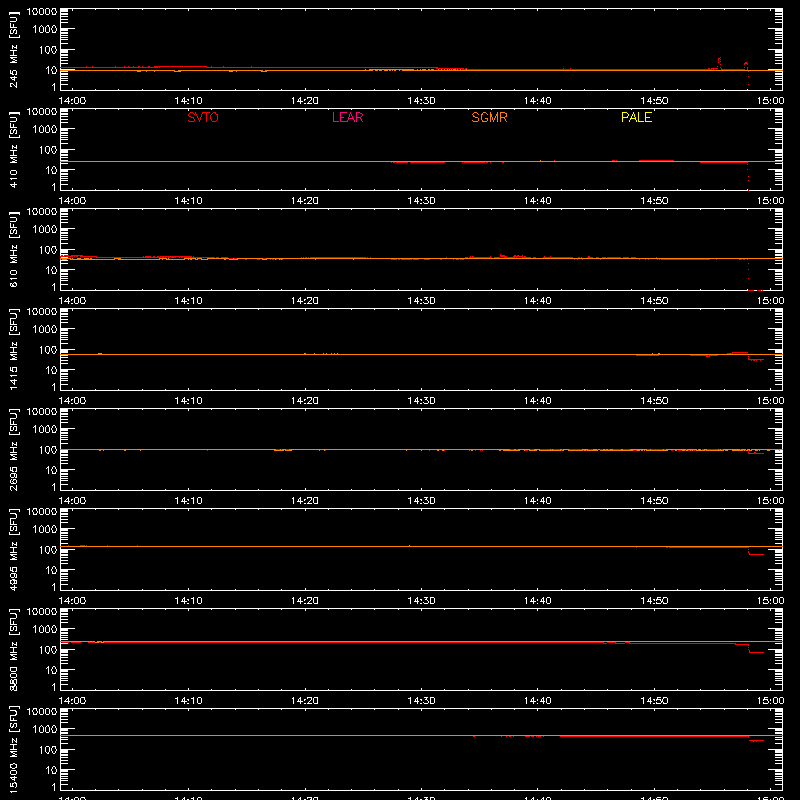Click the 14:30 tick label below the 245 MHz plot
The image size is (800, 800).
coord(421,101)
